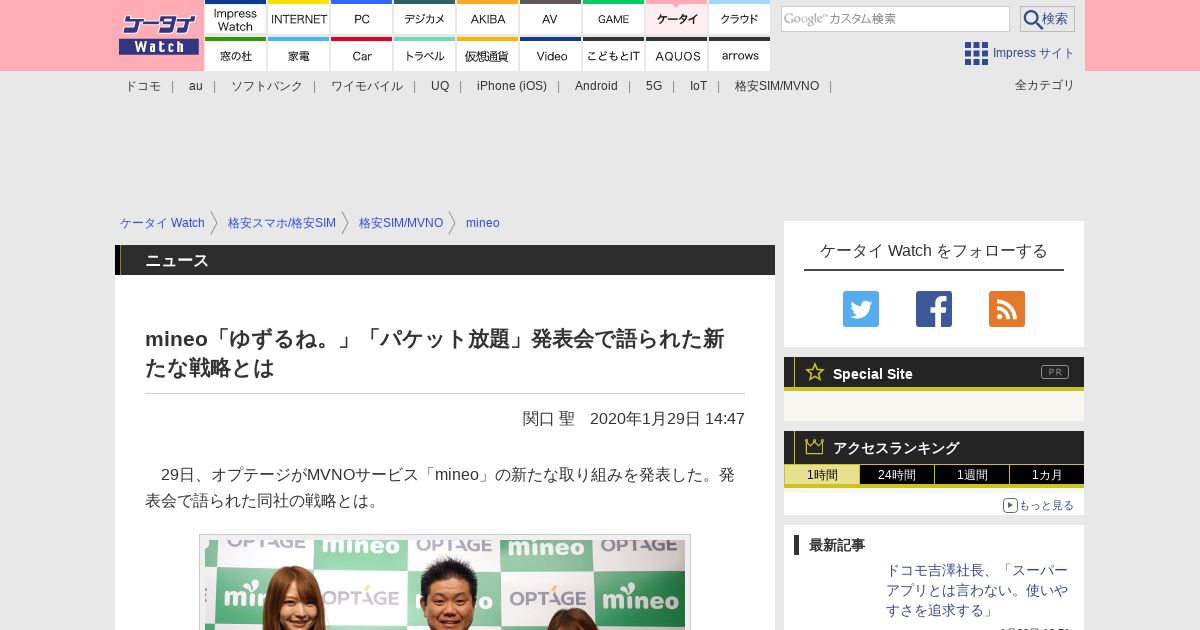Click the アクセスランキング crown icon
The height and width of the screenshot is (630, 1200).
(815, 447)
